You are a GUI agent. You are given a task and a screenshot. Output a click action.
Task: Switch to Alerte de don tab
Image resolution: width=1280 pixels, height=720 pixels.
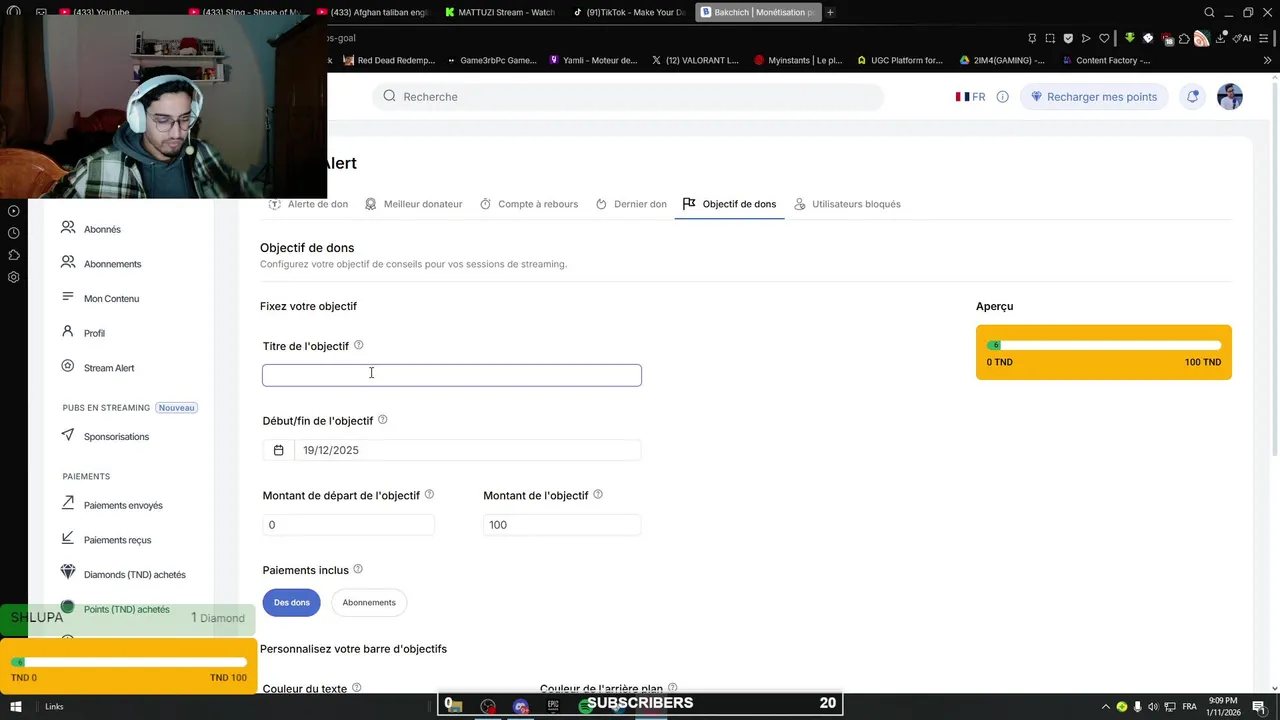tap(309, 204)
